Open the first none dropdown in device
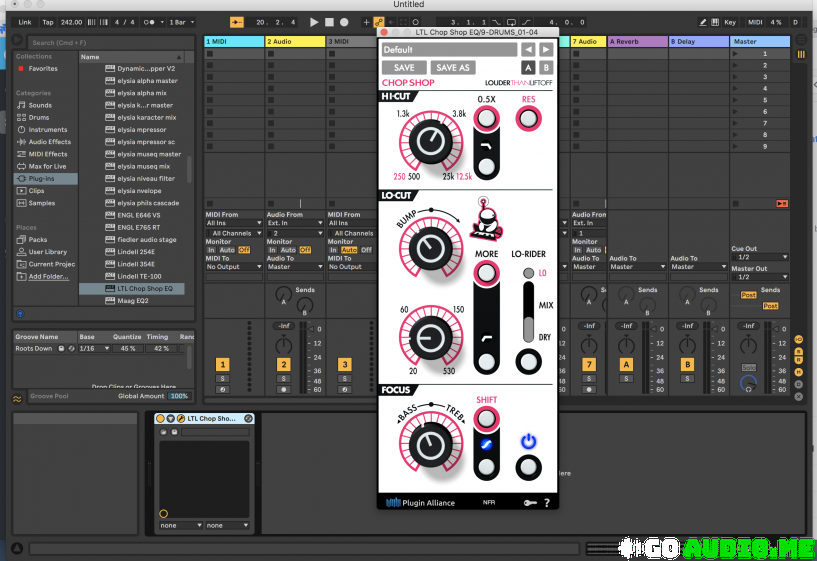817x561 pixels. [180, 526]
